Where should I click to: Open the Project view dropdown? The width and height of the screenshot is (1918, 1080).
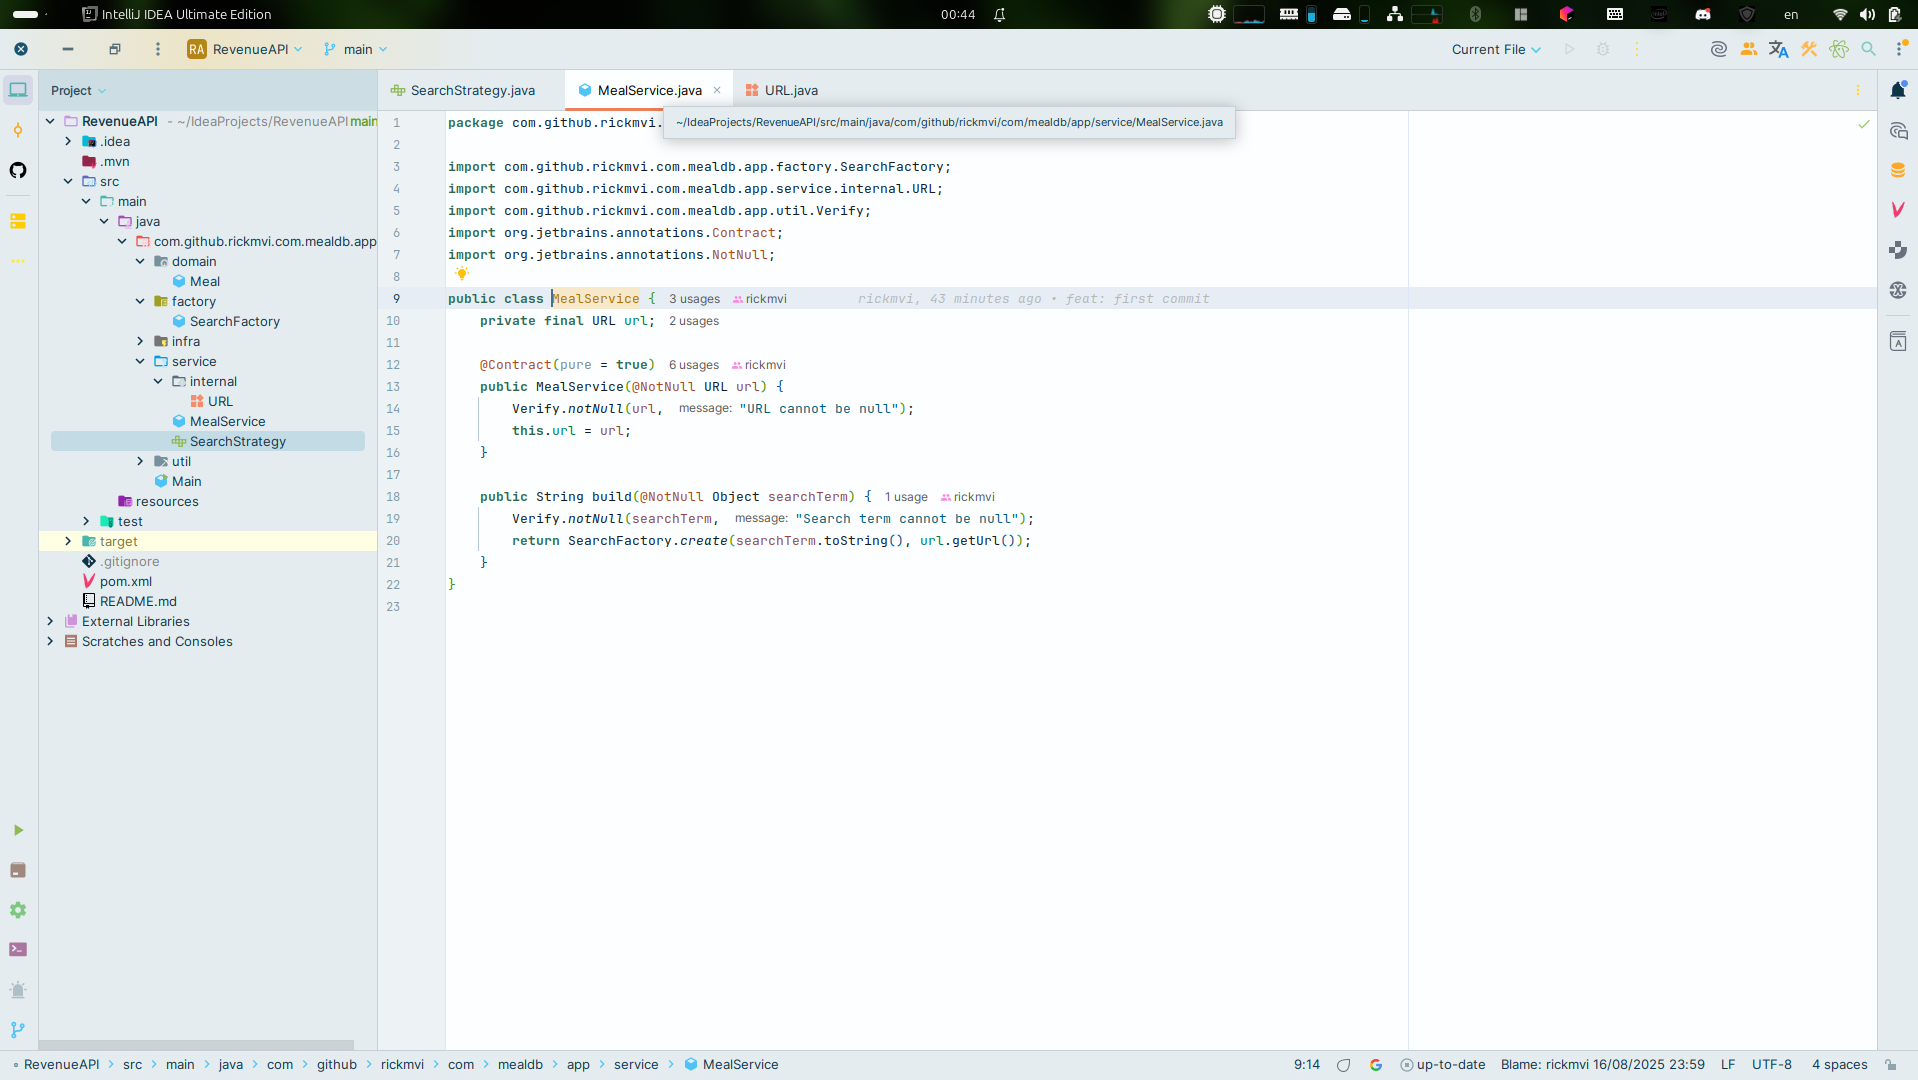pos(78,90)
